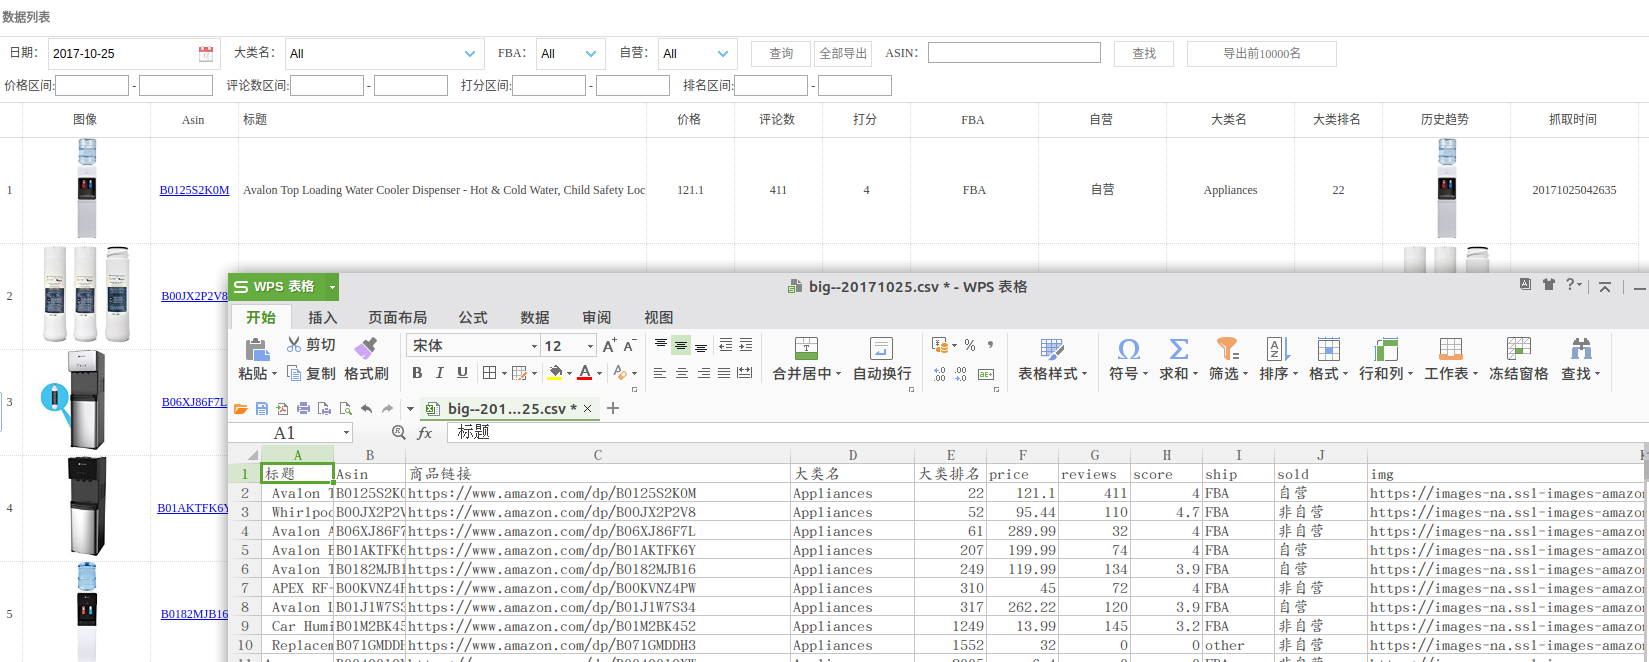
Task: Click the 筛选 funnel filter icon
Action: (x=1228, y=350)
